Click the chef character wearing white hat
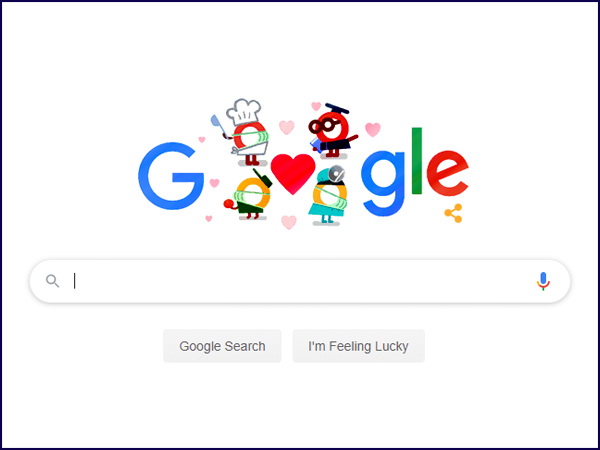Screen dimensions: 600x450 pos(245,132)
